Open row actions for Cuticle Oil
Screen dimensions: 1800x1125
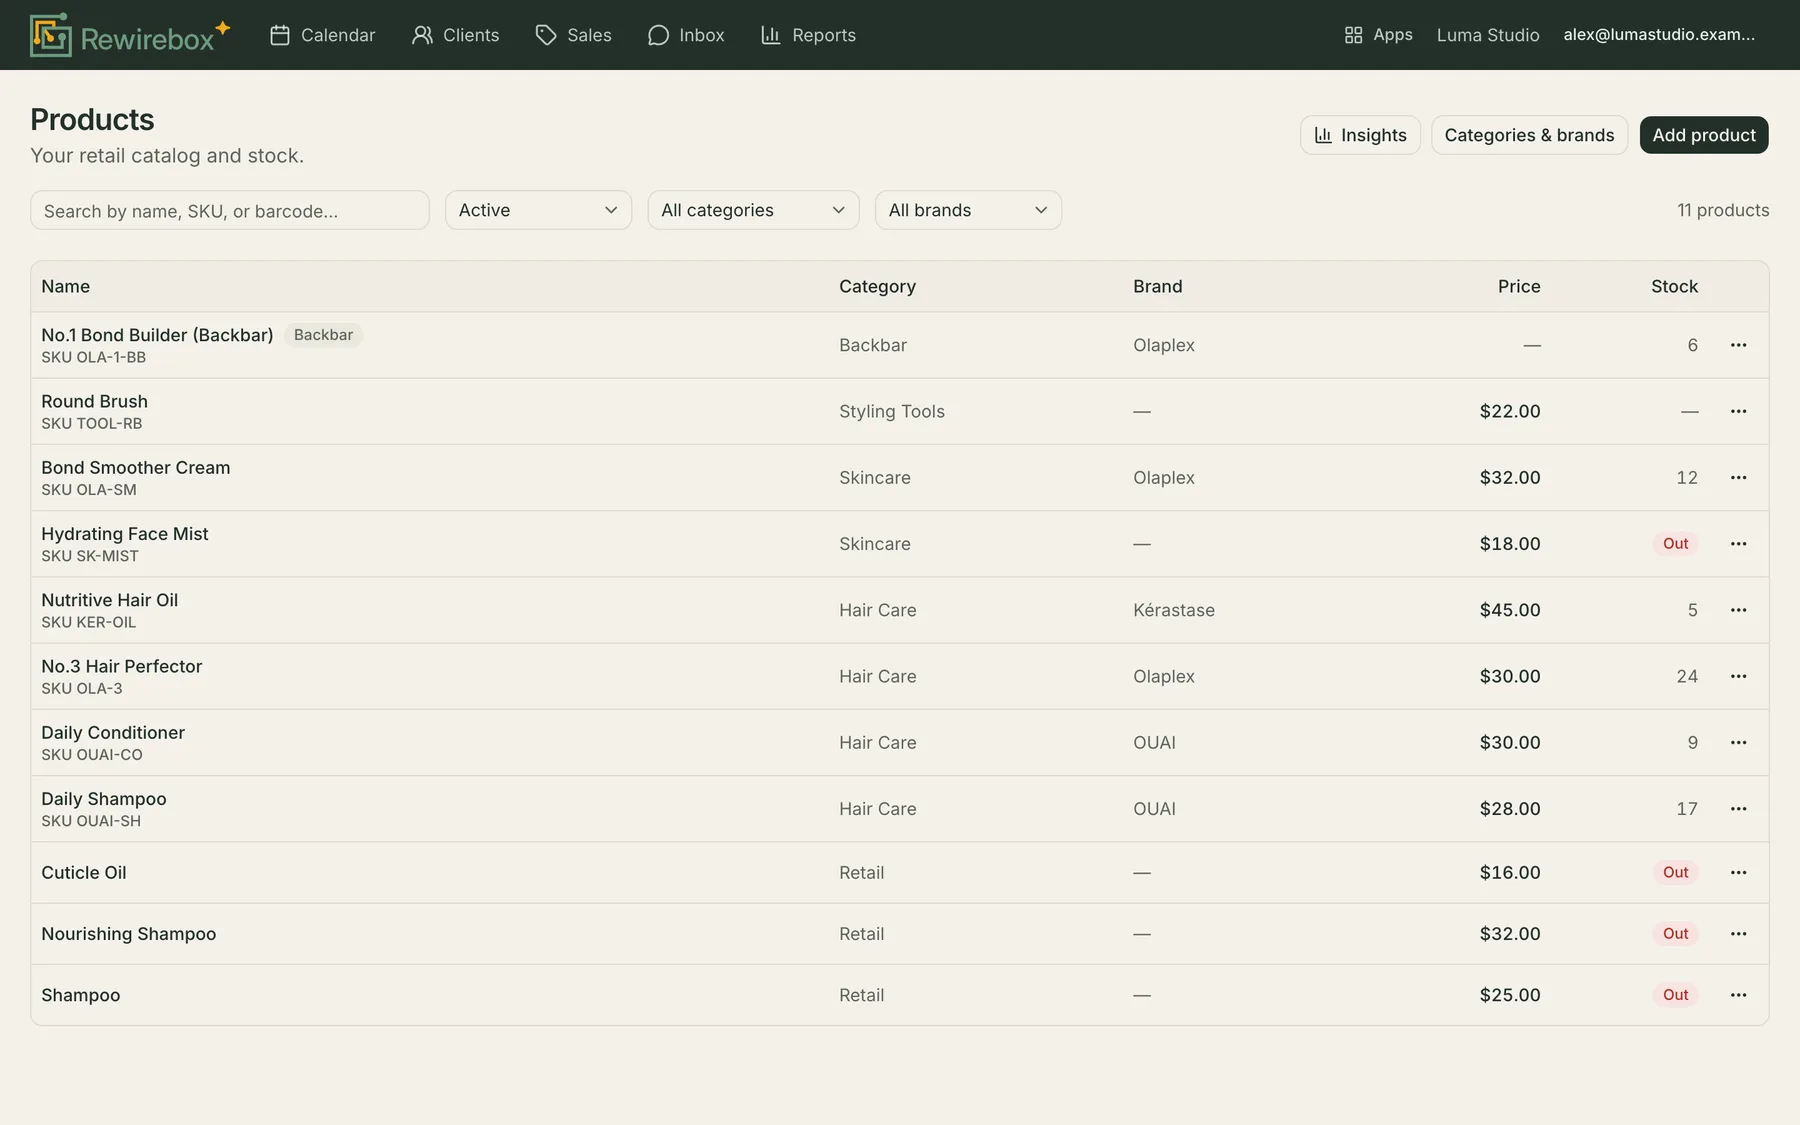coord(1739,872)
